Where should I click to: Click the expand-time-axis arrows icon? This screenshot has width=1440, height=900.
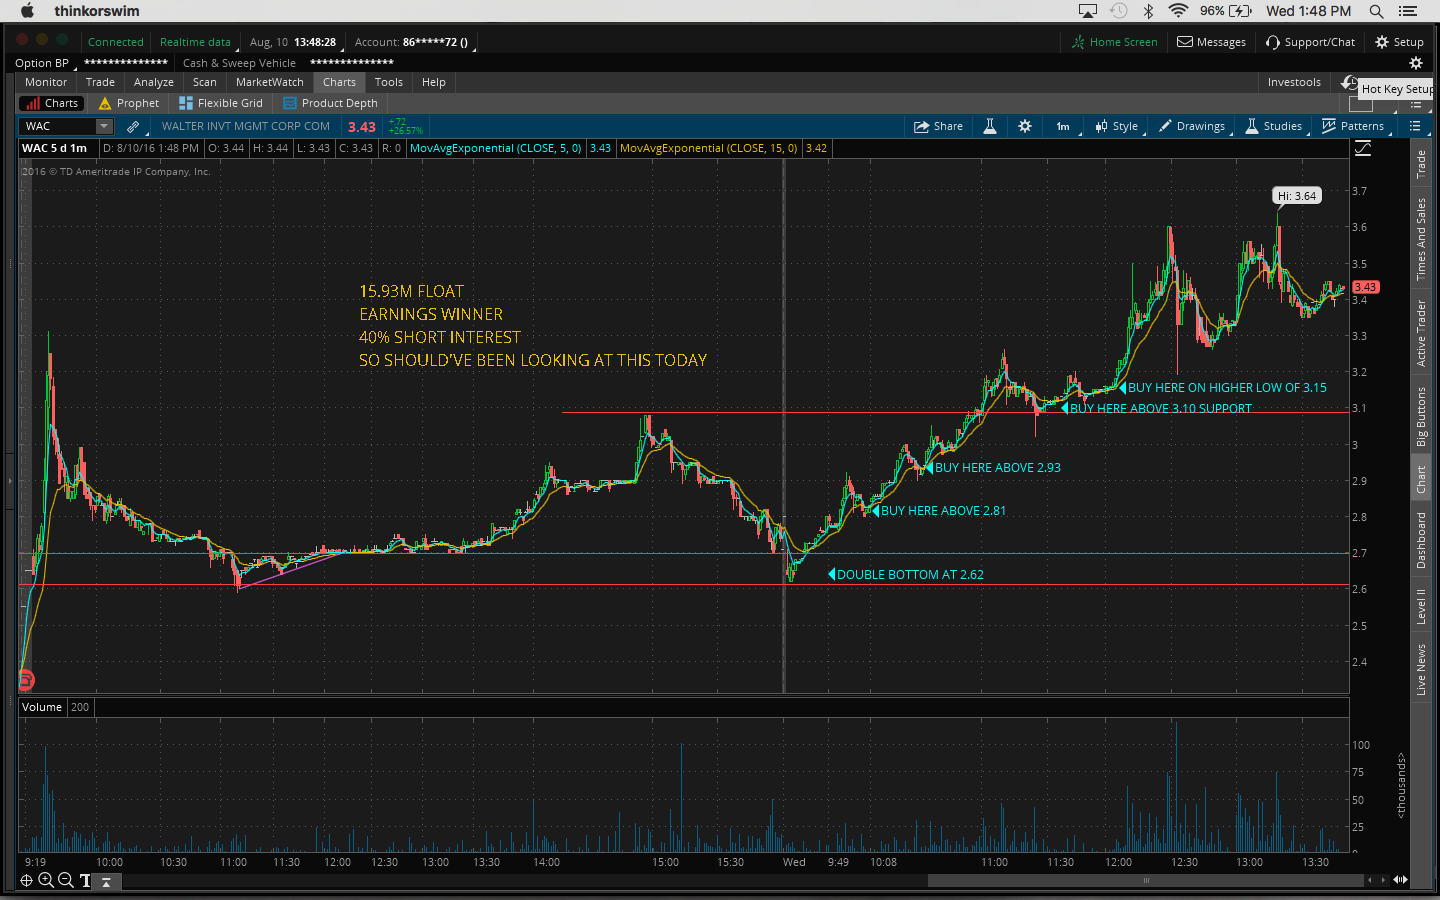1400,880
